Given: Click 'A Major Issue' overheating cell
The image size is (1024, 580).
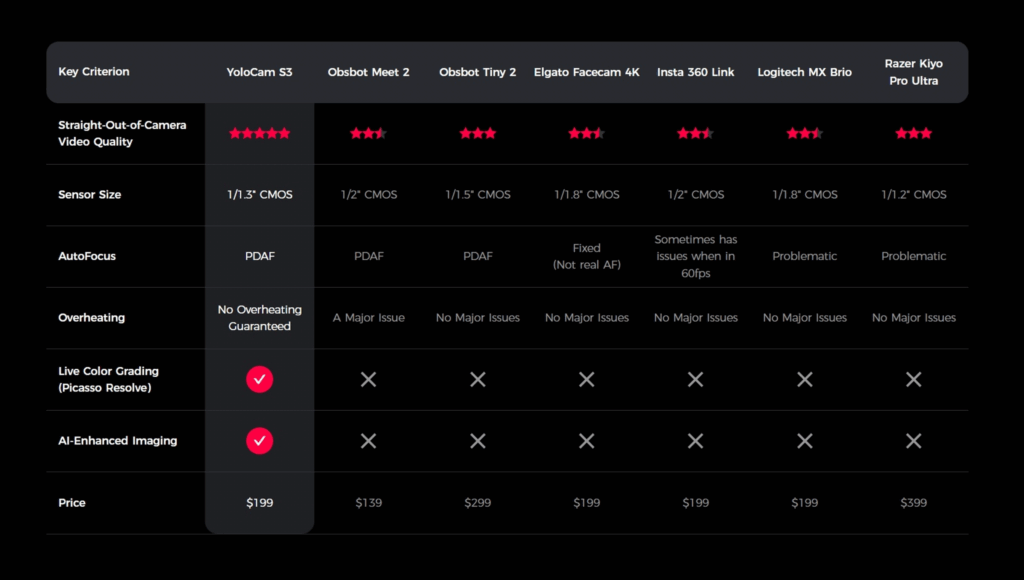Looking at the screenshot, I should coord(368,318).
